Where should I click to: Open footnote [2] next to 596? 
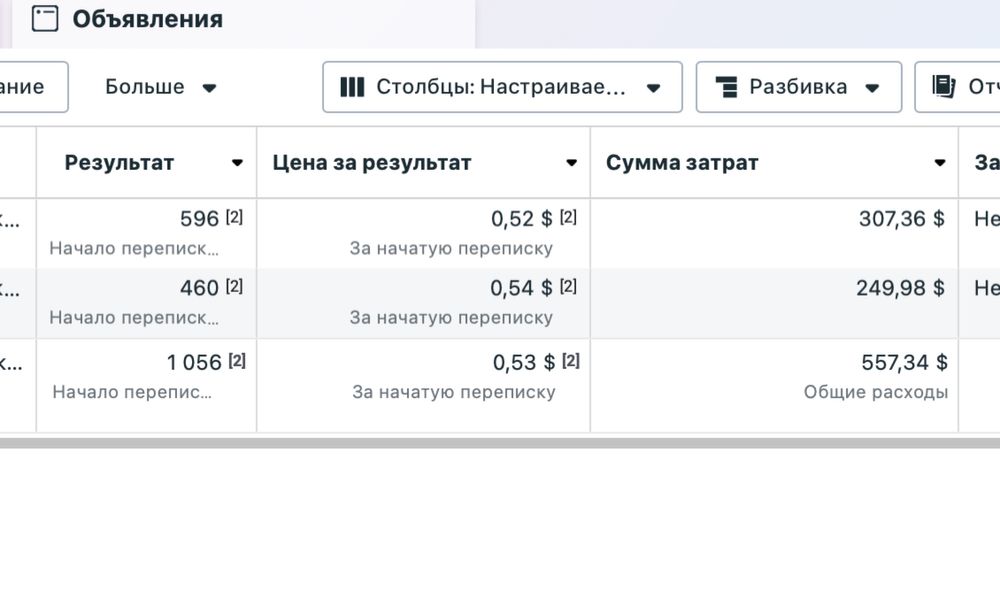pos(234,217)
